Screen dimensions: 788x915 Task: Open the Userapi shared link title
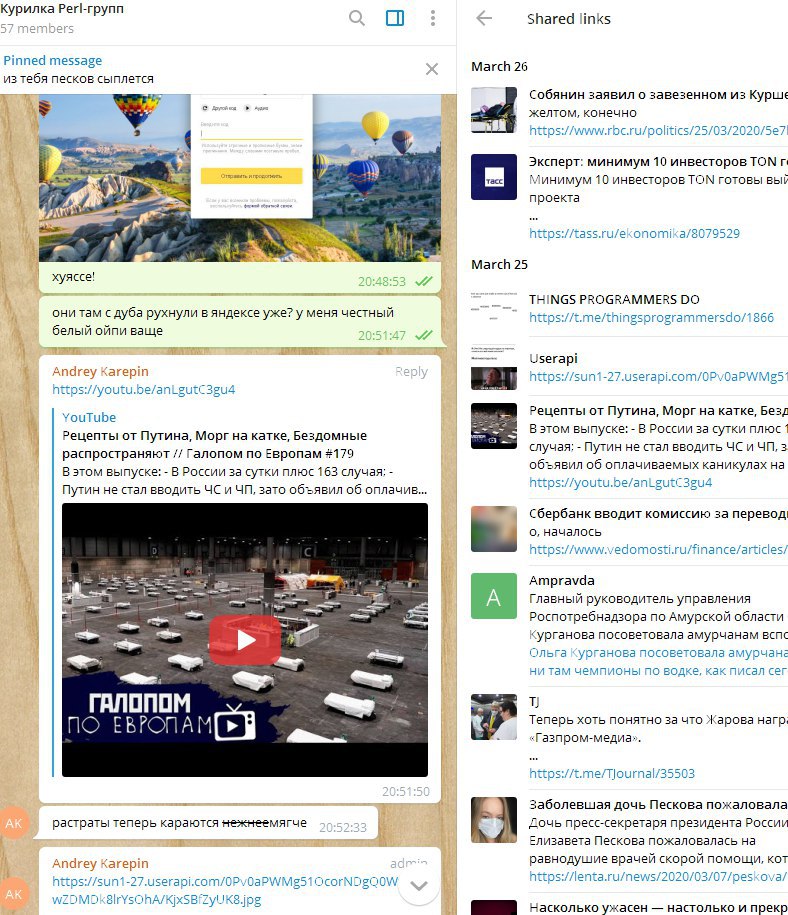tap(553, 359)
